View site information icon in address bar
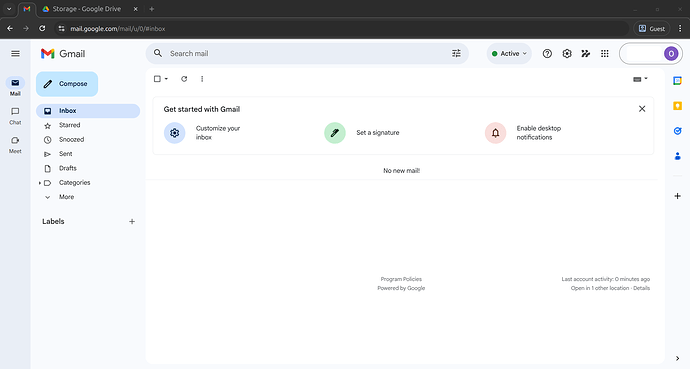 point(62,29)
